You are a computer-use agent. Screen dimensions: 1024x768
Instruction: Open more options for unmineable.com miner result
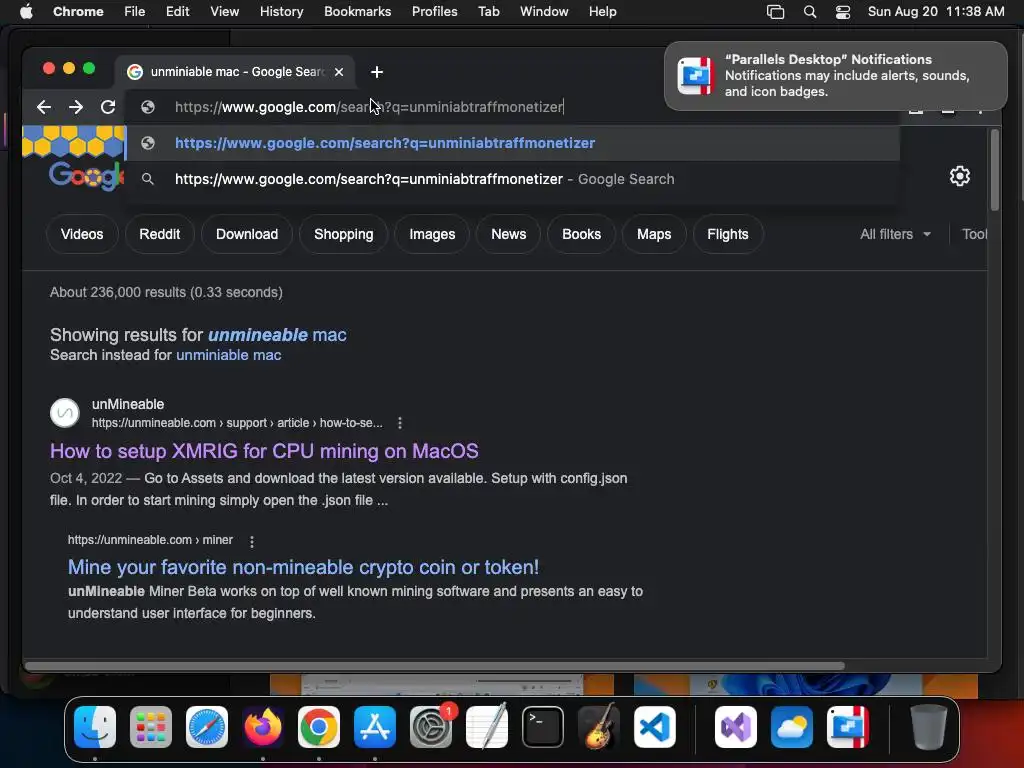point(251,541)
